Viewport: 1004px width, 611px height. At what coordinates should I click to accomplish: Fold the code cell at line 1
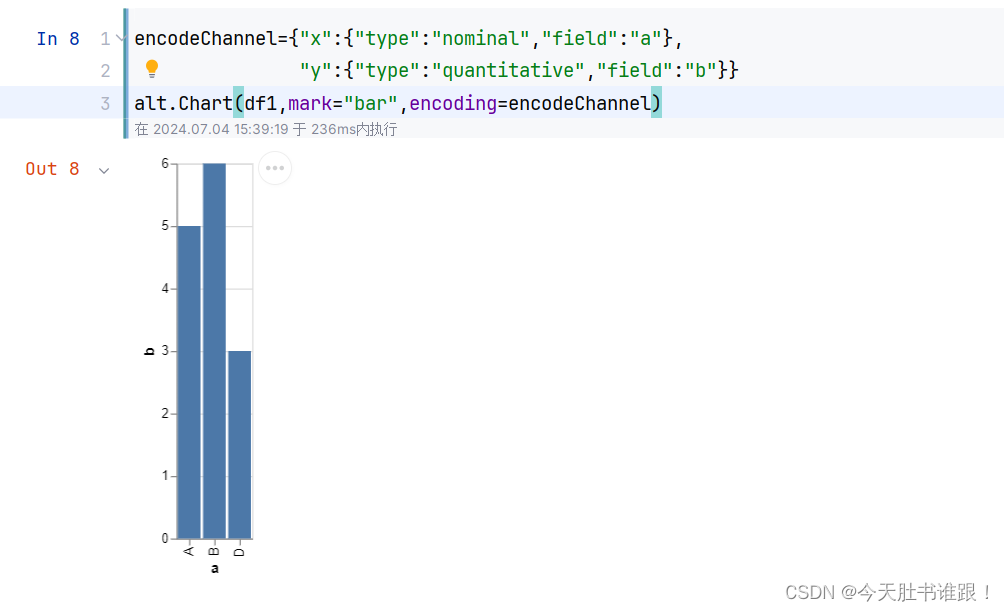coord(120,39)
